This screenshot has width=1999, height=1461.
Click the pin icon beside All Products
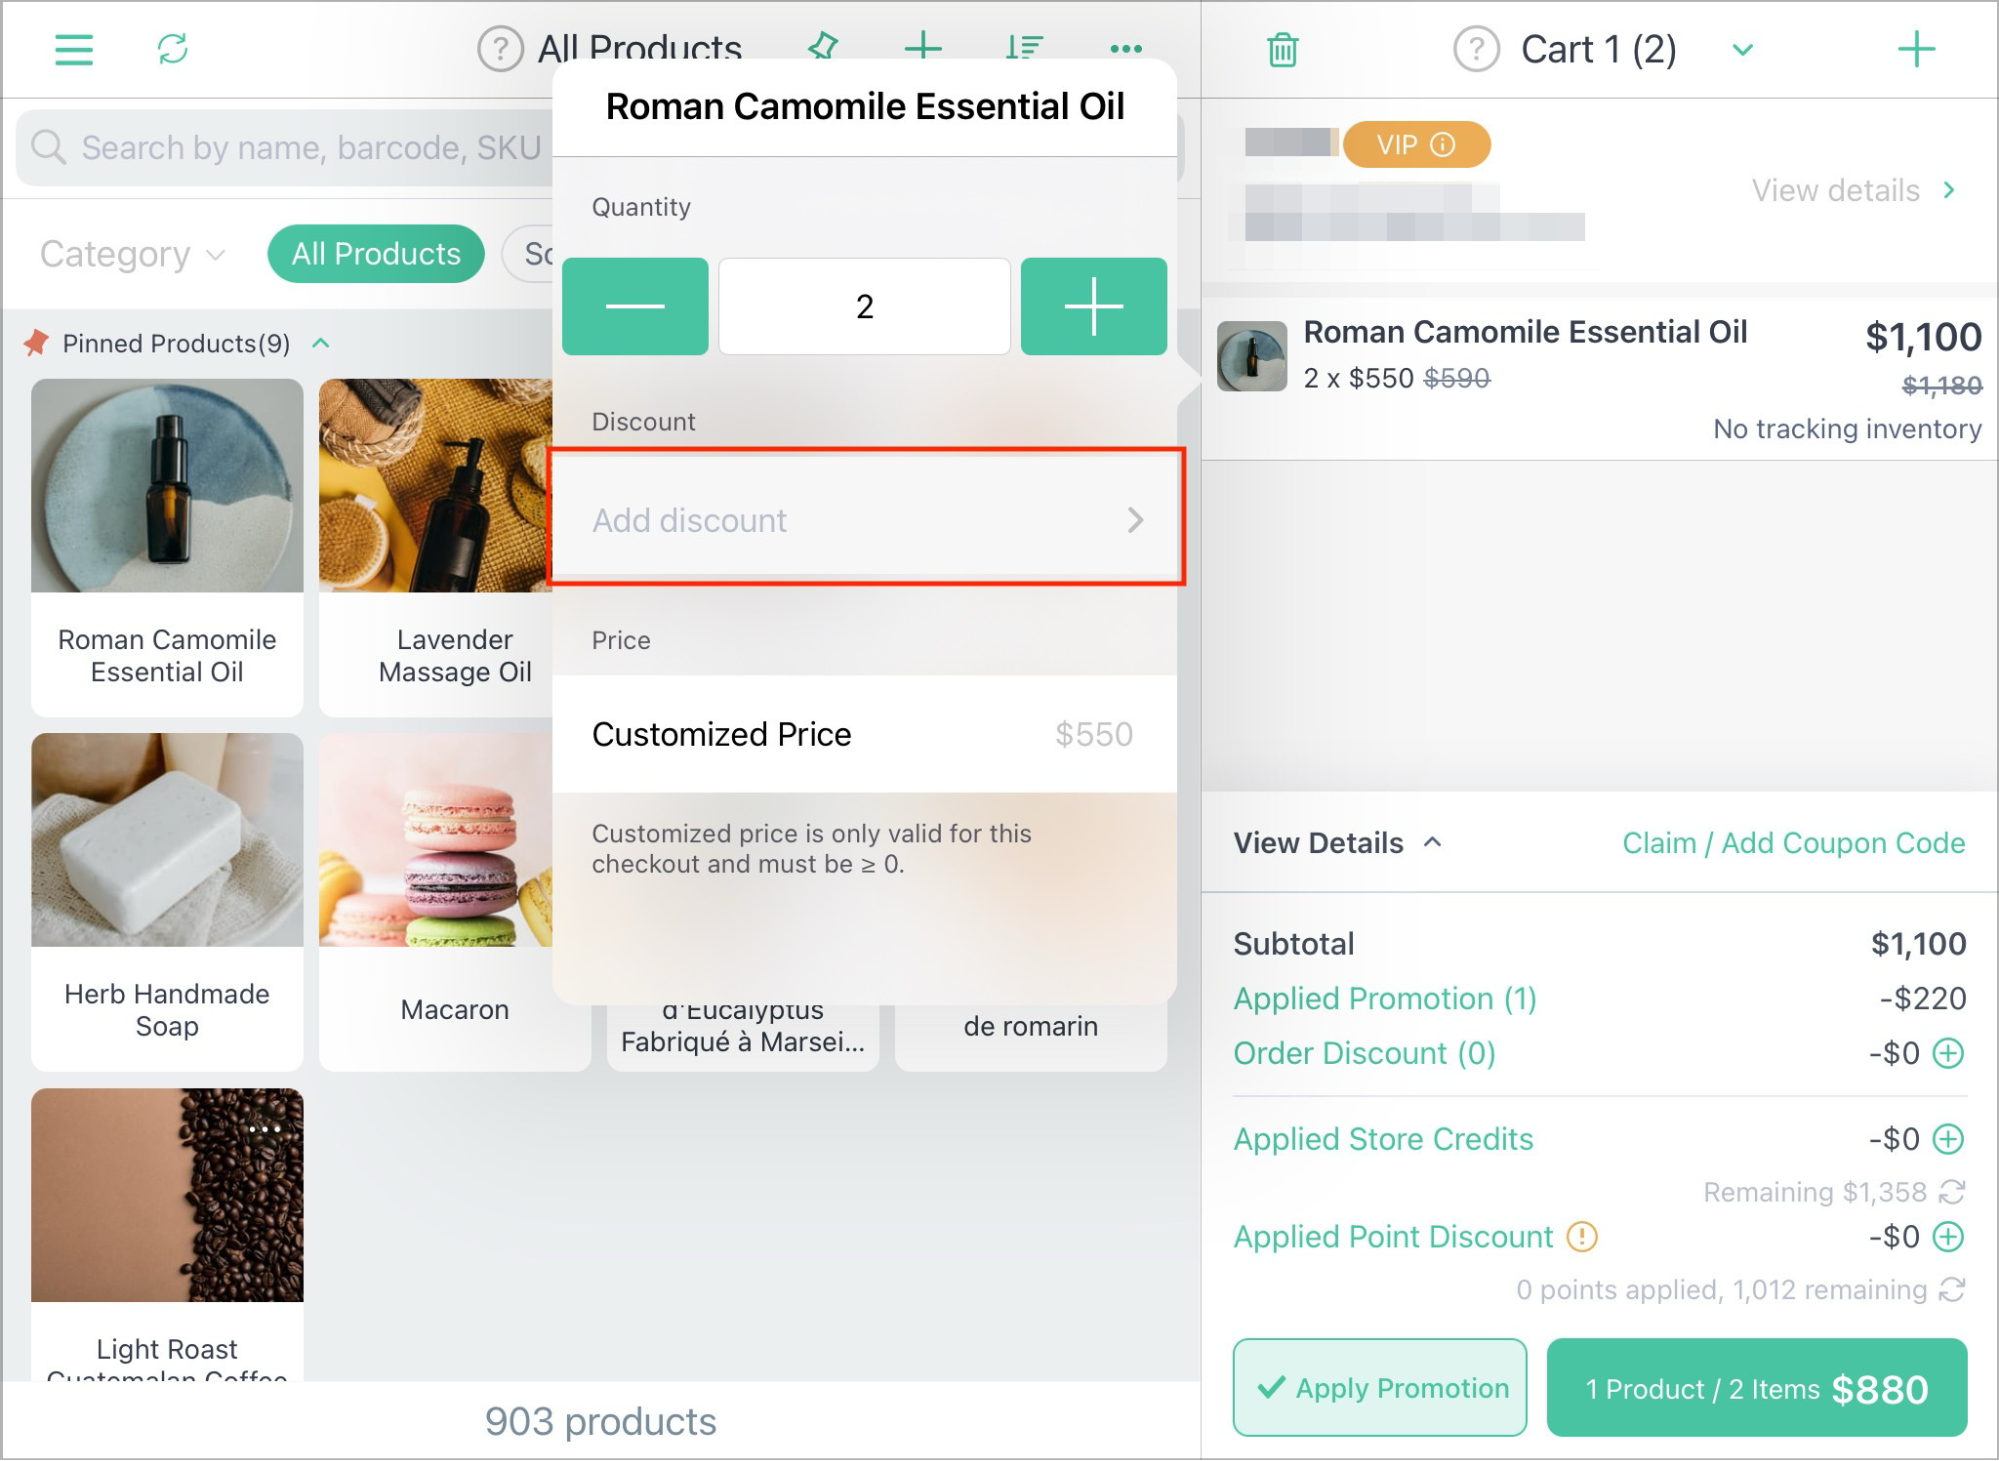pyautogui.click(x=823, y=46)
